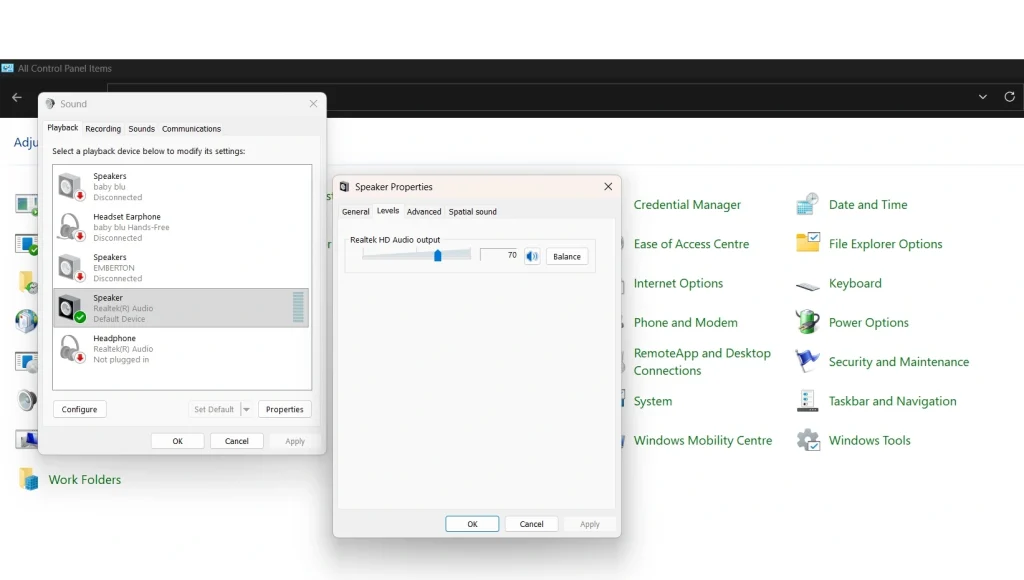This screenshot has width=1024, height=580.
Task: Click the File Explorer Options folder icon
Action: tap(807, 243)
